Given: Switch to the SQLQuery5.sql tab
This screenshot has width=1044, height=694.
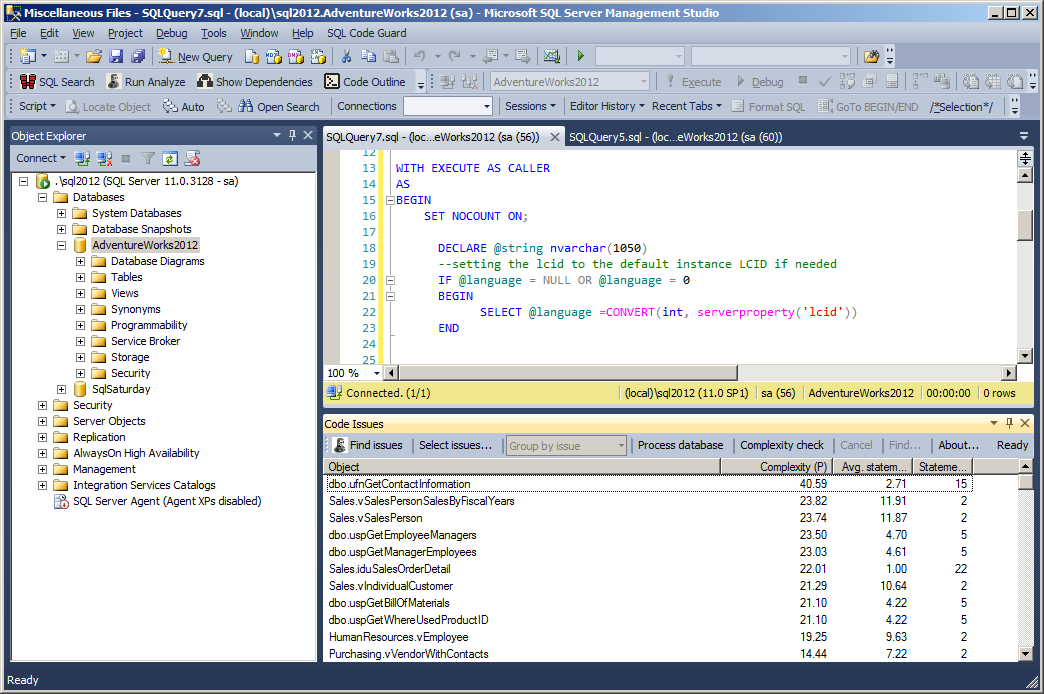Looking at the screenshot, I should pos(675,137).
